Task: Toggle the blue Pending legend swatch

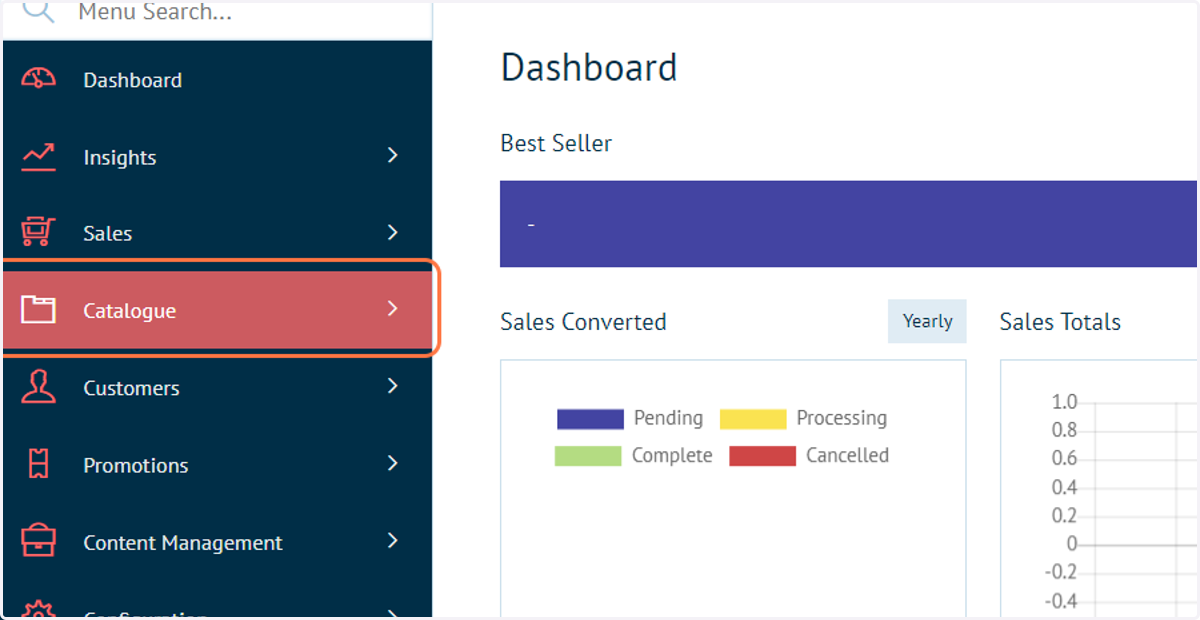Action: [590, 419]
